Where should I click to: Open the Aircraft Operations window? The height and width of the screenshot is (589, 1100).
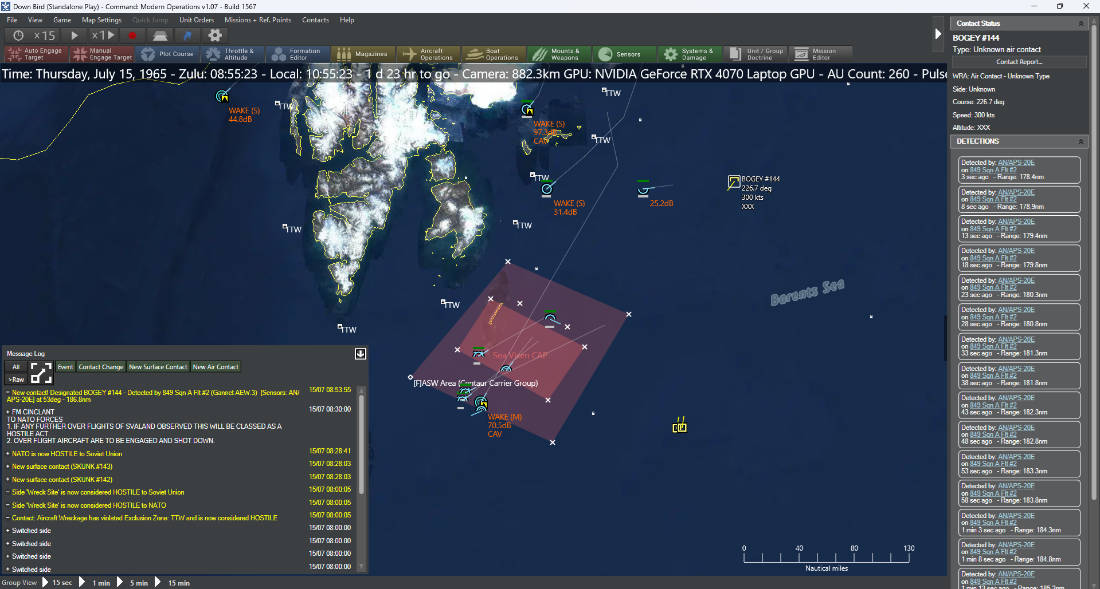428,54
